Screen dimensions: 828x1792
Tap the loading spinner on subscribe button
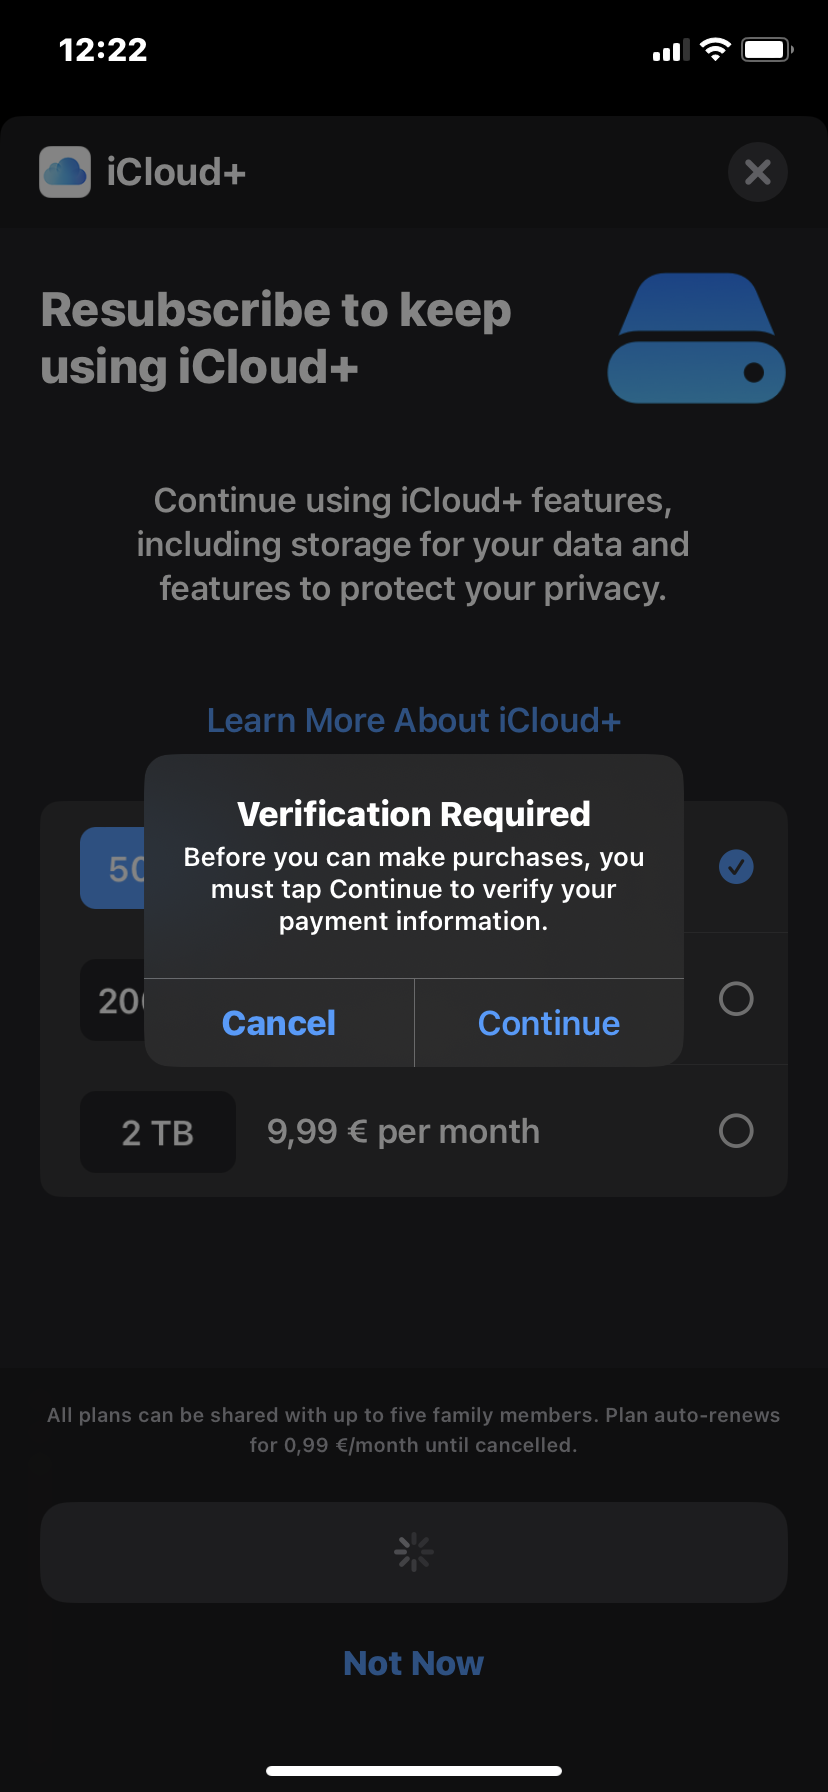(x=413, y=1552)
